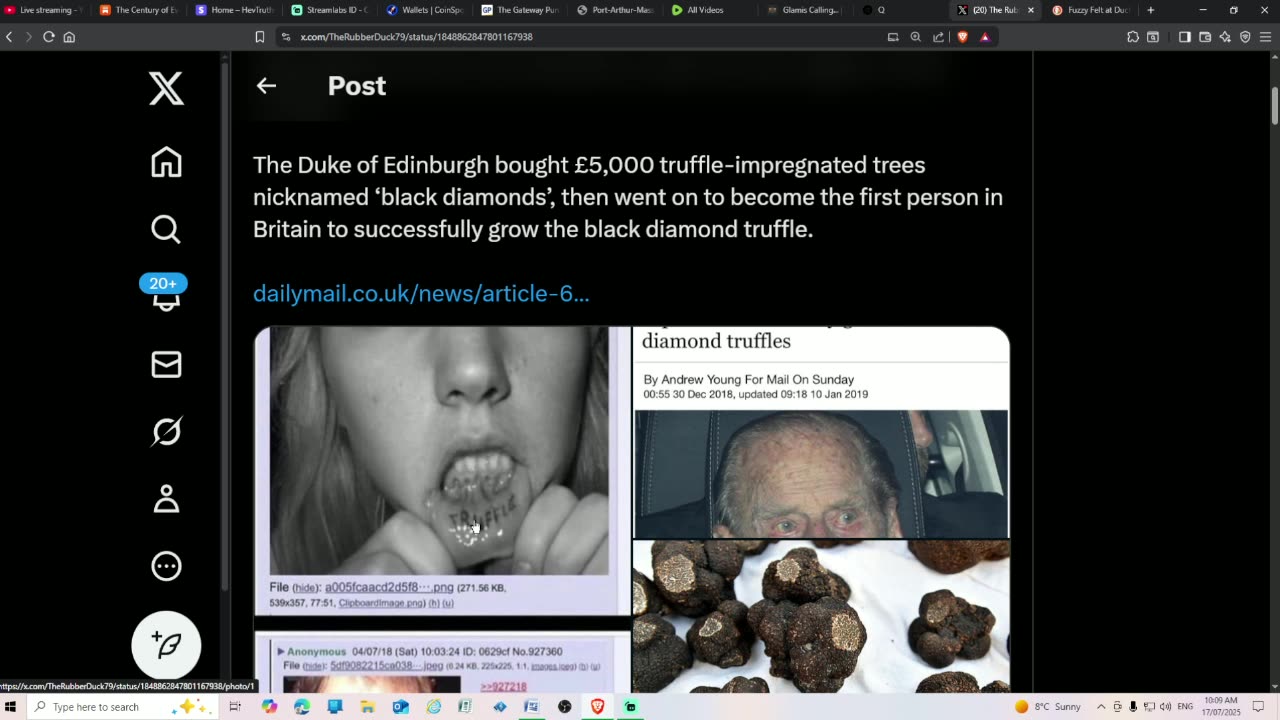Open the VPN shield icon in toolbar
Screen dimensions: 1280x720
point(1245,37)
